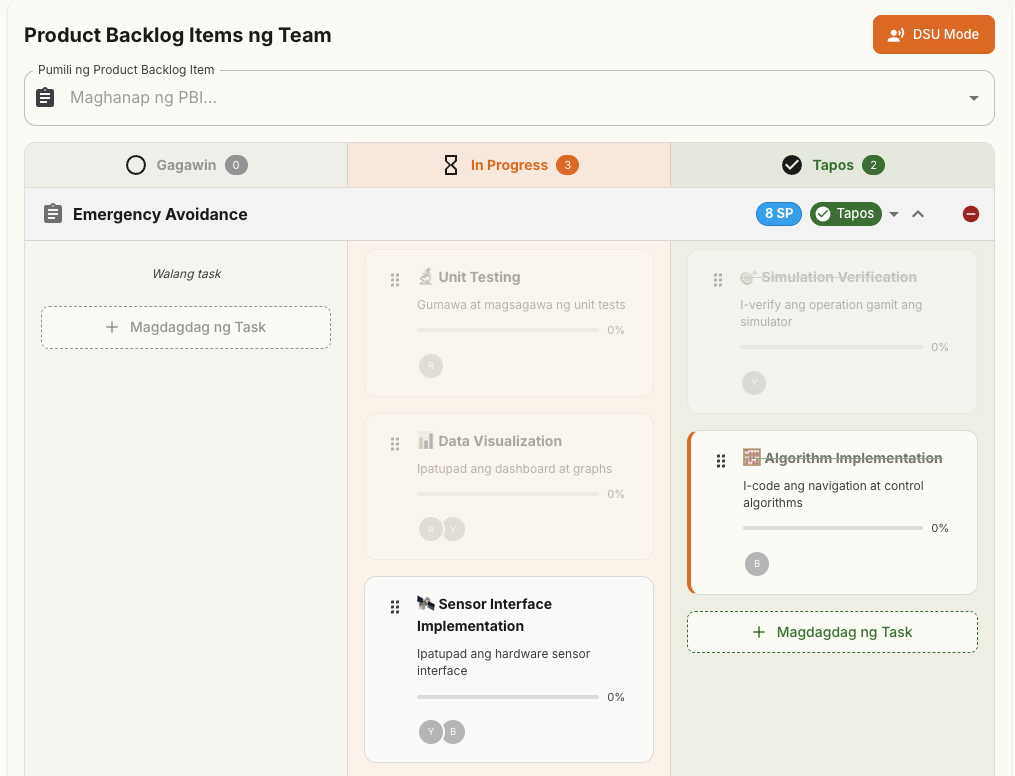The image size is (1015, 776).
Task: Toggle assignee B on Algorithm Implementation card
Action: 757,564
